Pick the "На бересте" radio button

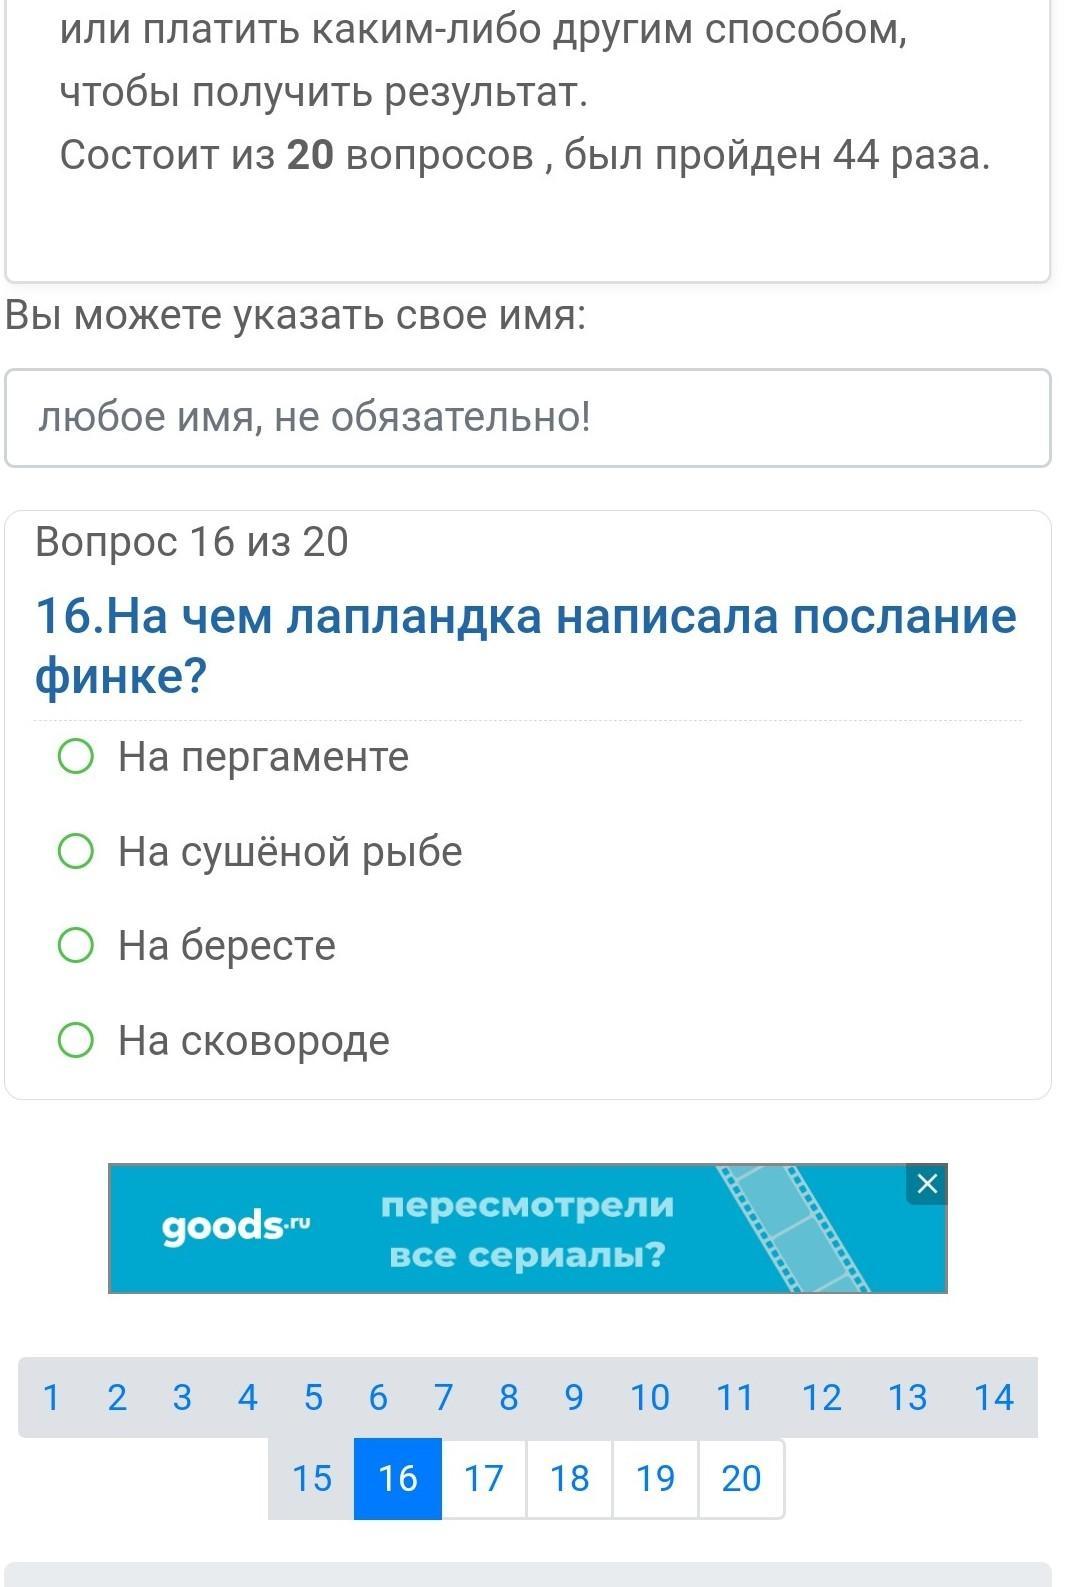pyautogui.click(x=76, y=945)
